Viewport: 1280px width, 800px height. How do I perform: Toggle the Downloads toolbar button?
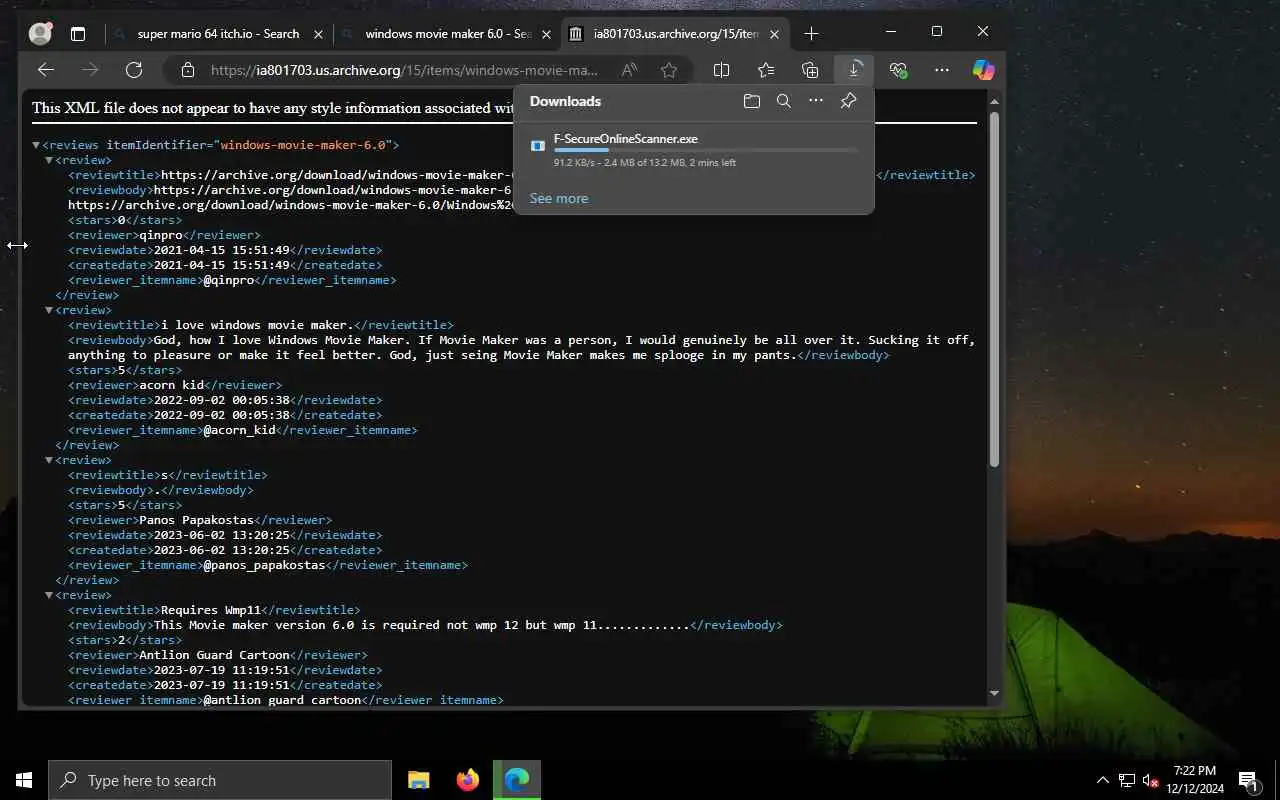tap(854, 70)
